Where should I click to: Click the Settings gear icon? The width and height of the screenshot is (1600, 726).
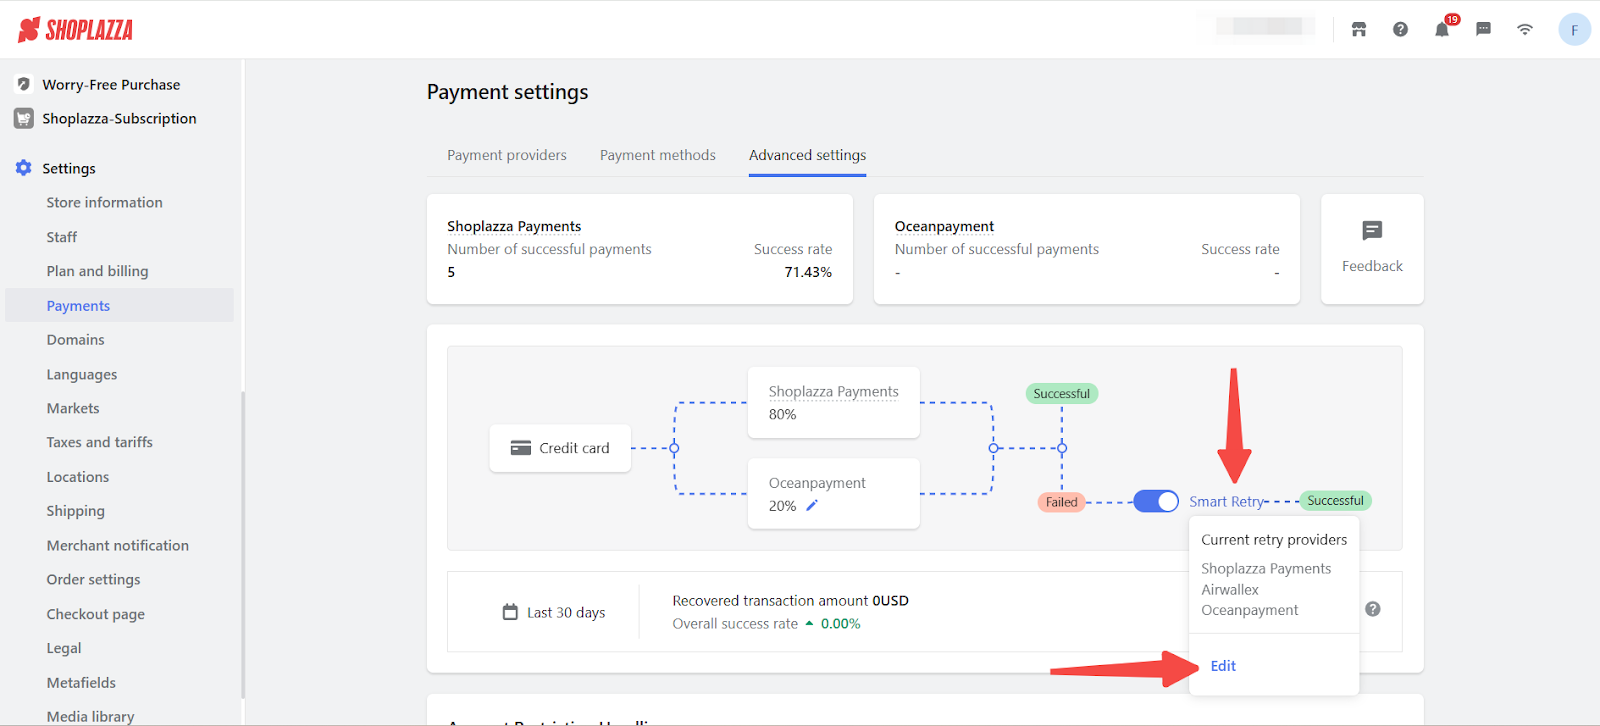point(24,168)
